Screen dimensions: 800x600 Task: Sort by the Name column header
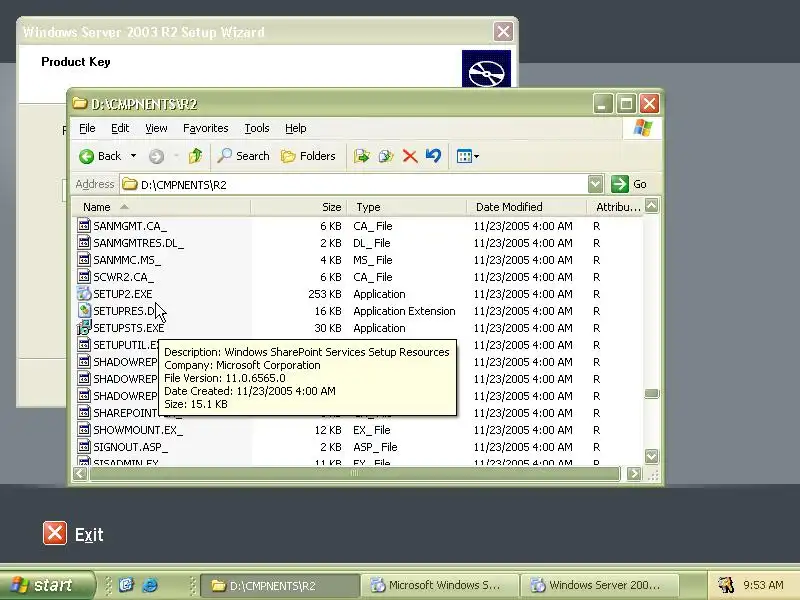[161, 207]
